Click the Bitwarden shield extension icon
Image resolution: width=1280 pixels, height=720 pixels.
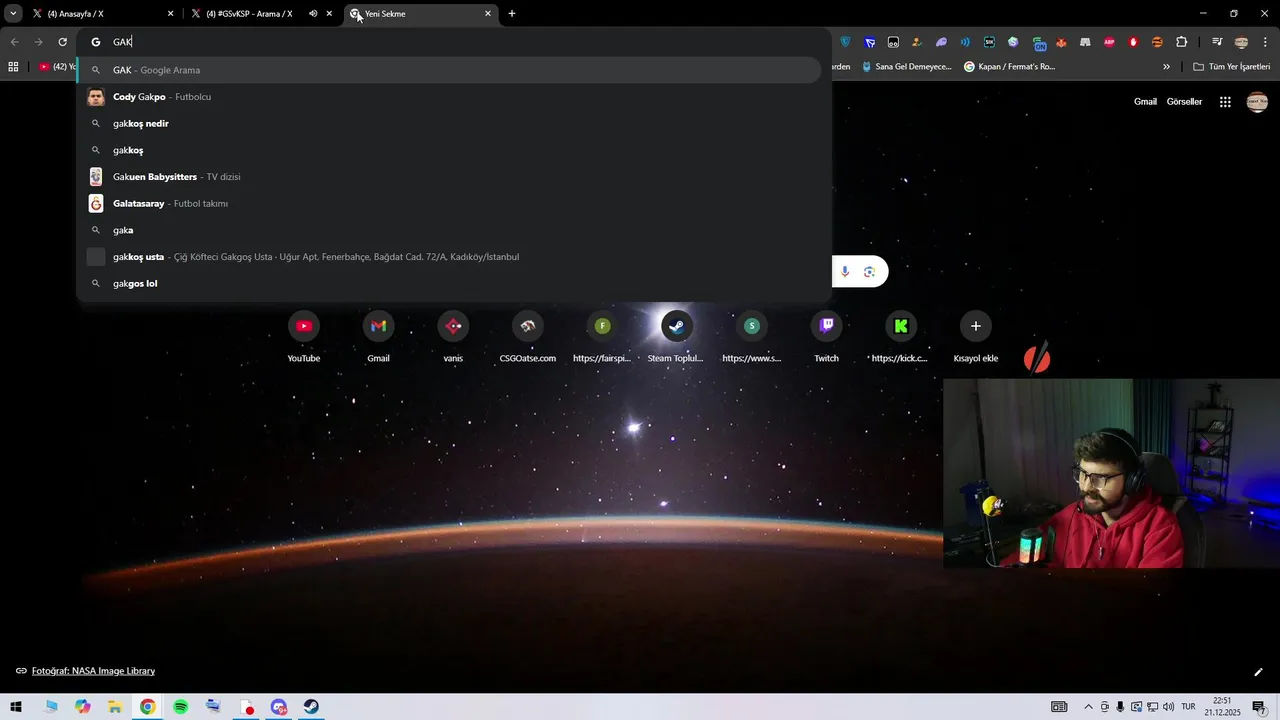pyautogui.click(x=846, y=42)
